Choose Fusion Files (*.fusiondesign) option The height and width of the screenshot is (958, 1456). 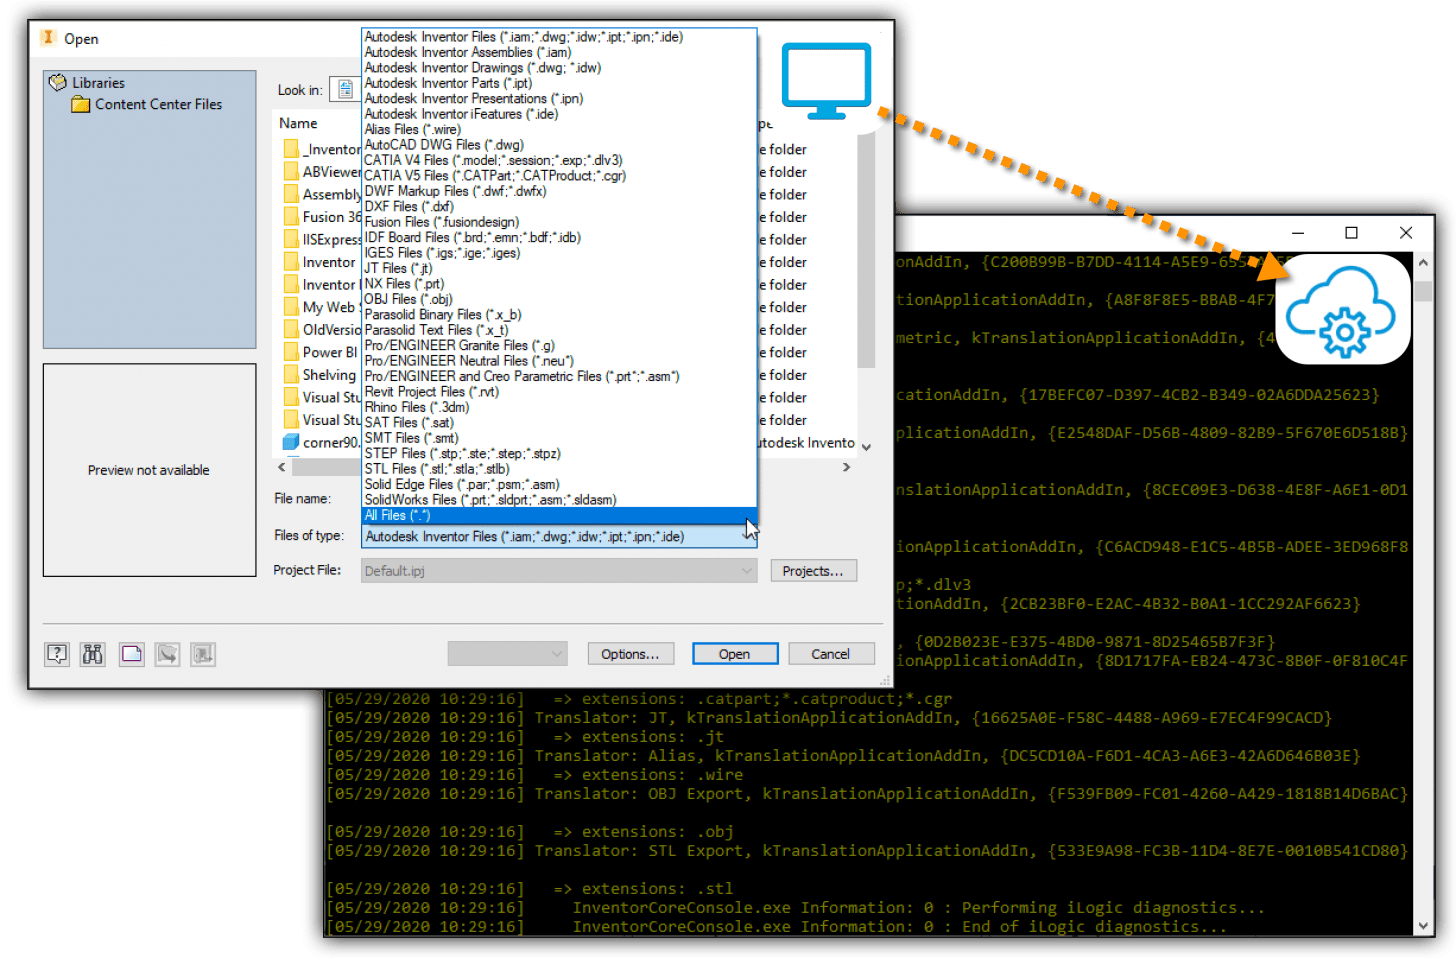[442, 222]
